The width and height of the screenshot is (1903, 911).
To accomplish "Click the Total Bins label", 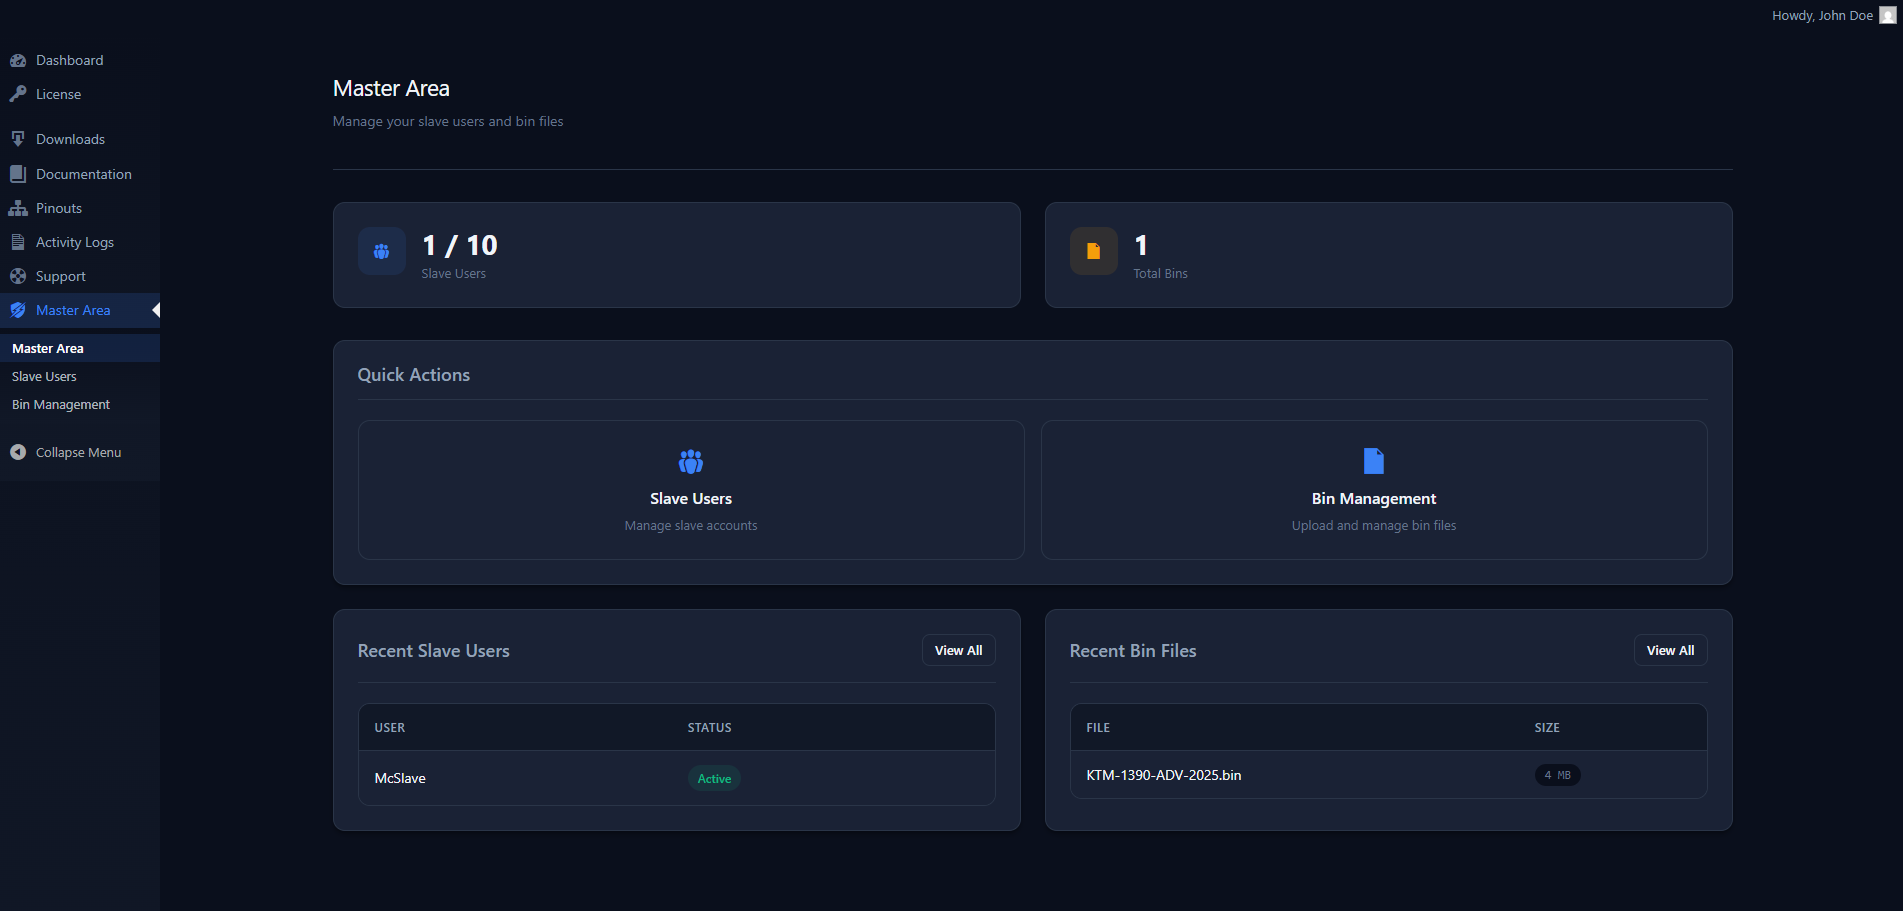I will 1160,273.
